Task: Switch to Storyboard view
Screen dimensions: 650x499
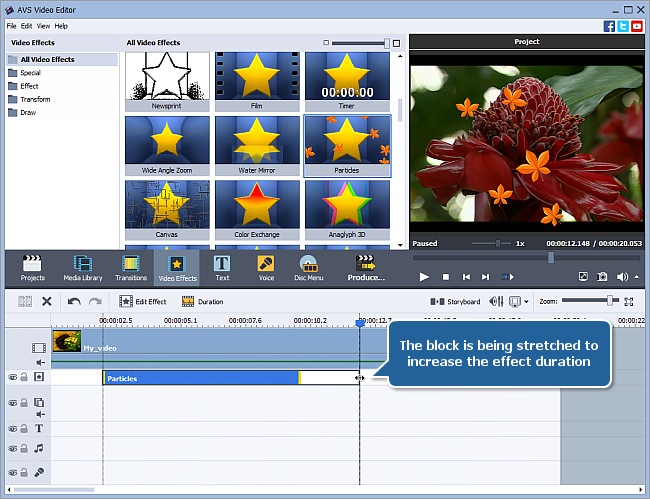Action: (455, 301)
